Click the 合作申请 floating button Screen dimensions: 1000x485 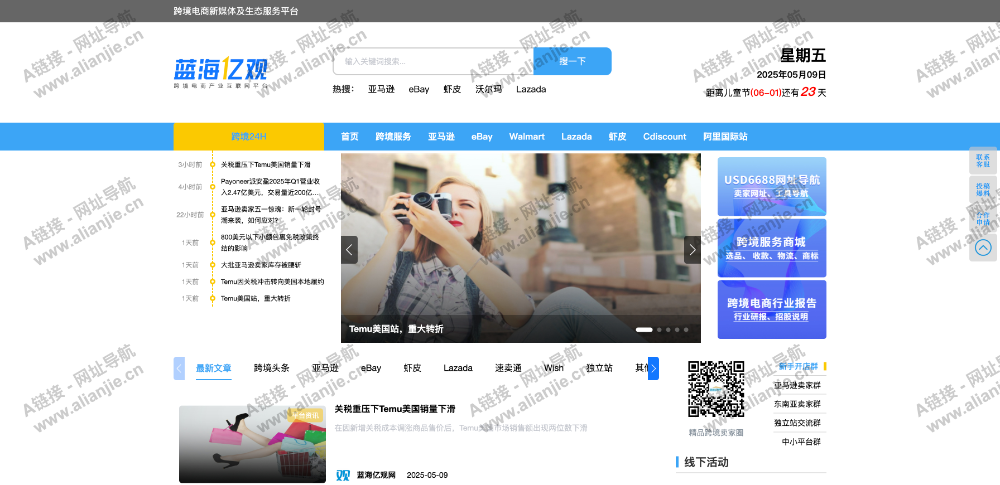coord(983,218)
